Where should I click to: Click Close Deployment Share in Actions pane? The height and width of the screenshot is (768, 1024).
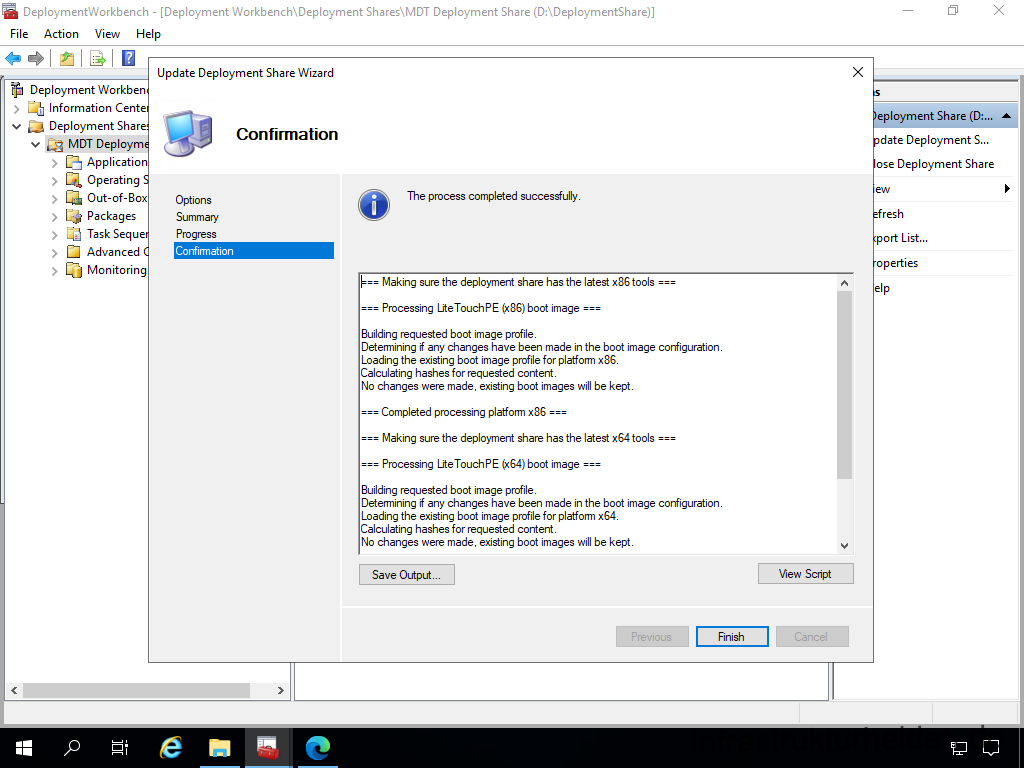933,164
